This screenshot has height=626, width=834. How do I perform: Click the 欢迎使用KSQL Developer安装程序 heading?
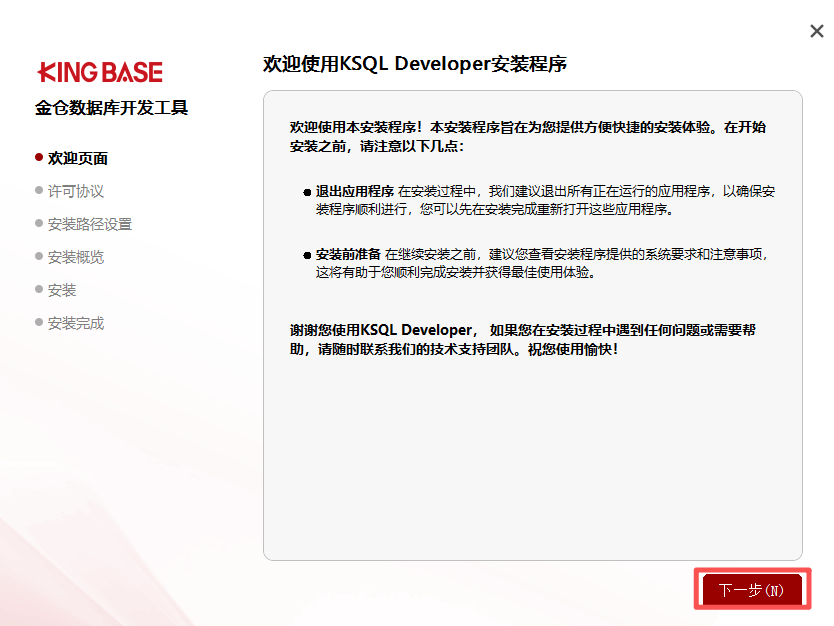(x=414, y=64)
